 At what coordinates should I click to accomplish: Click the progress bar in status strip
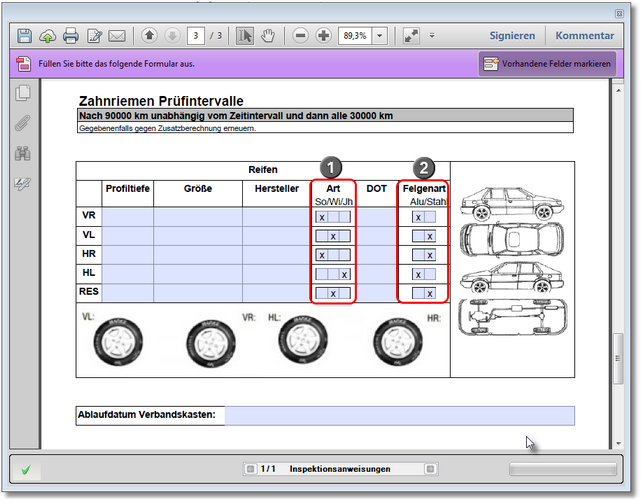click(x=563, y=469)
